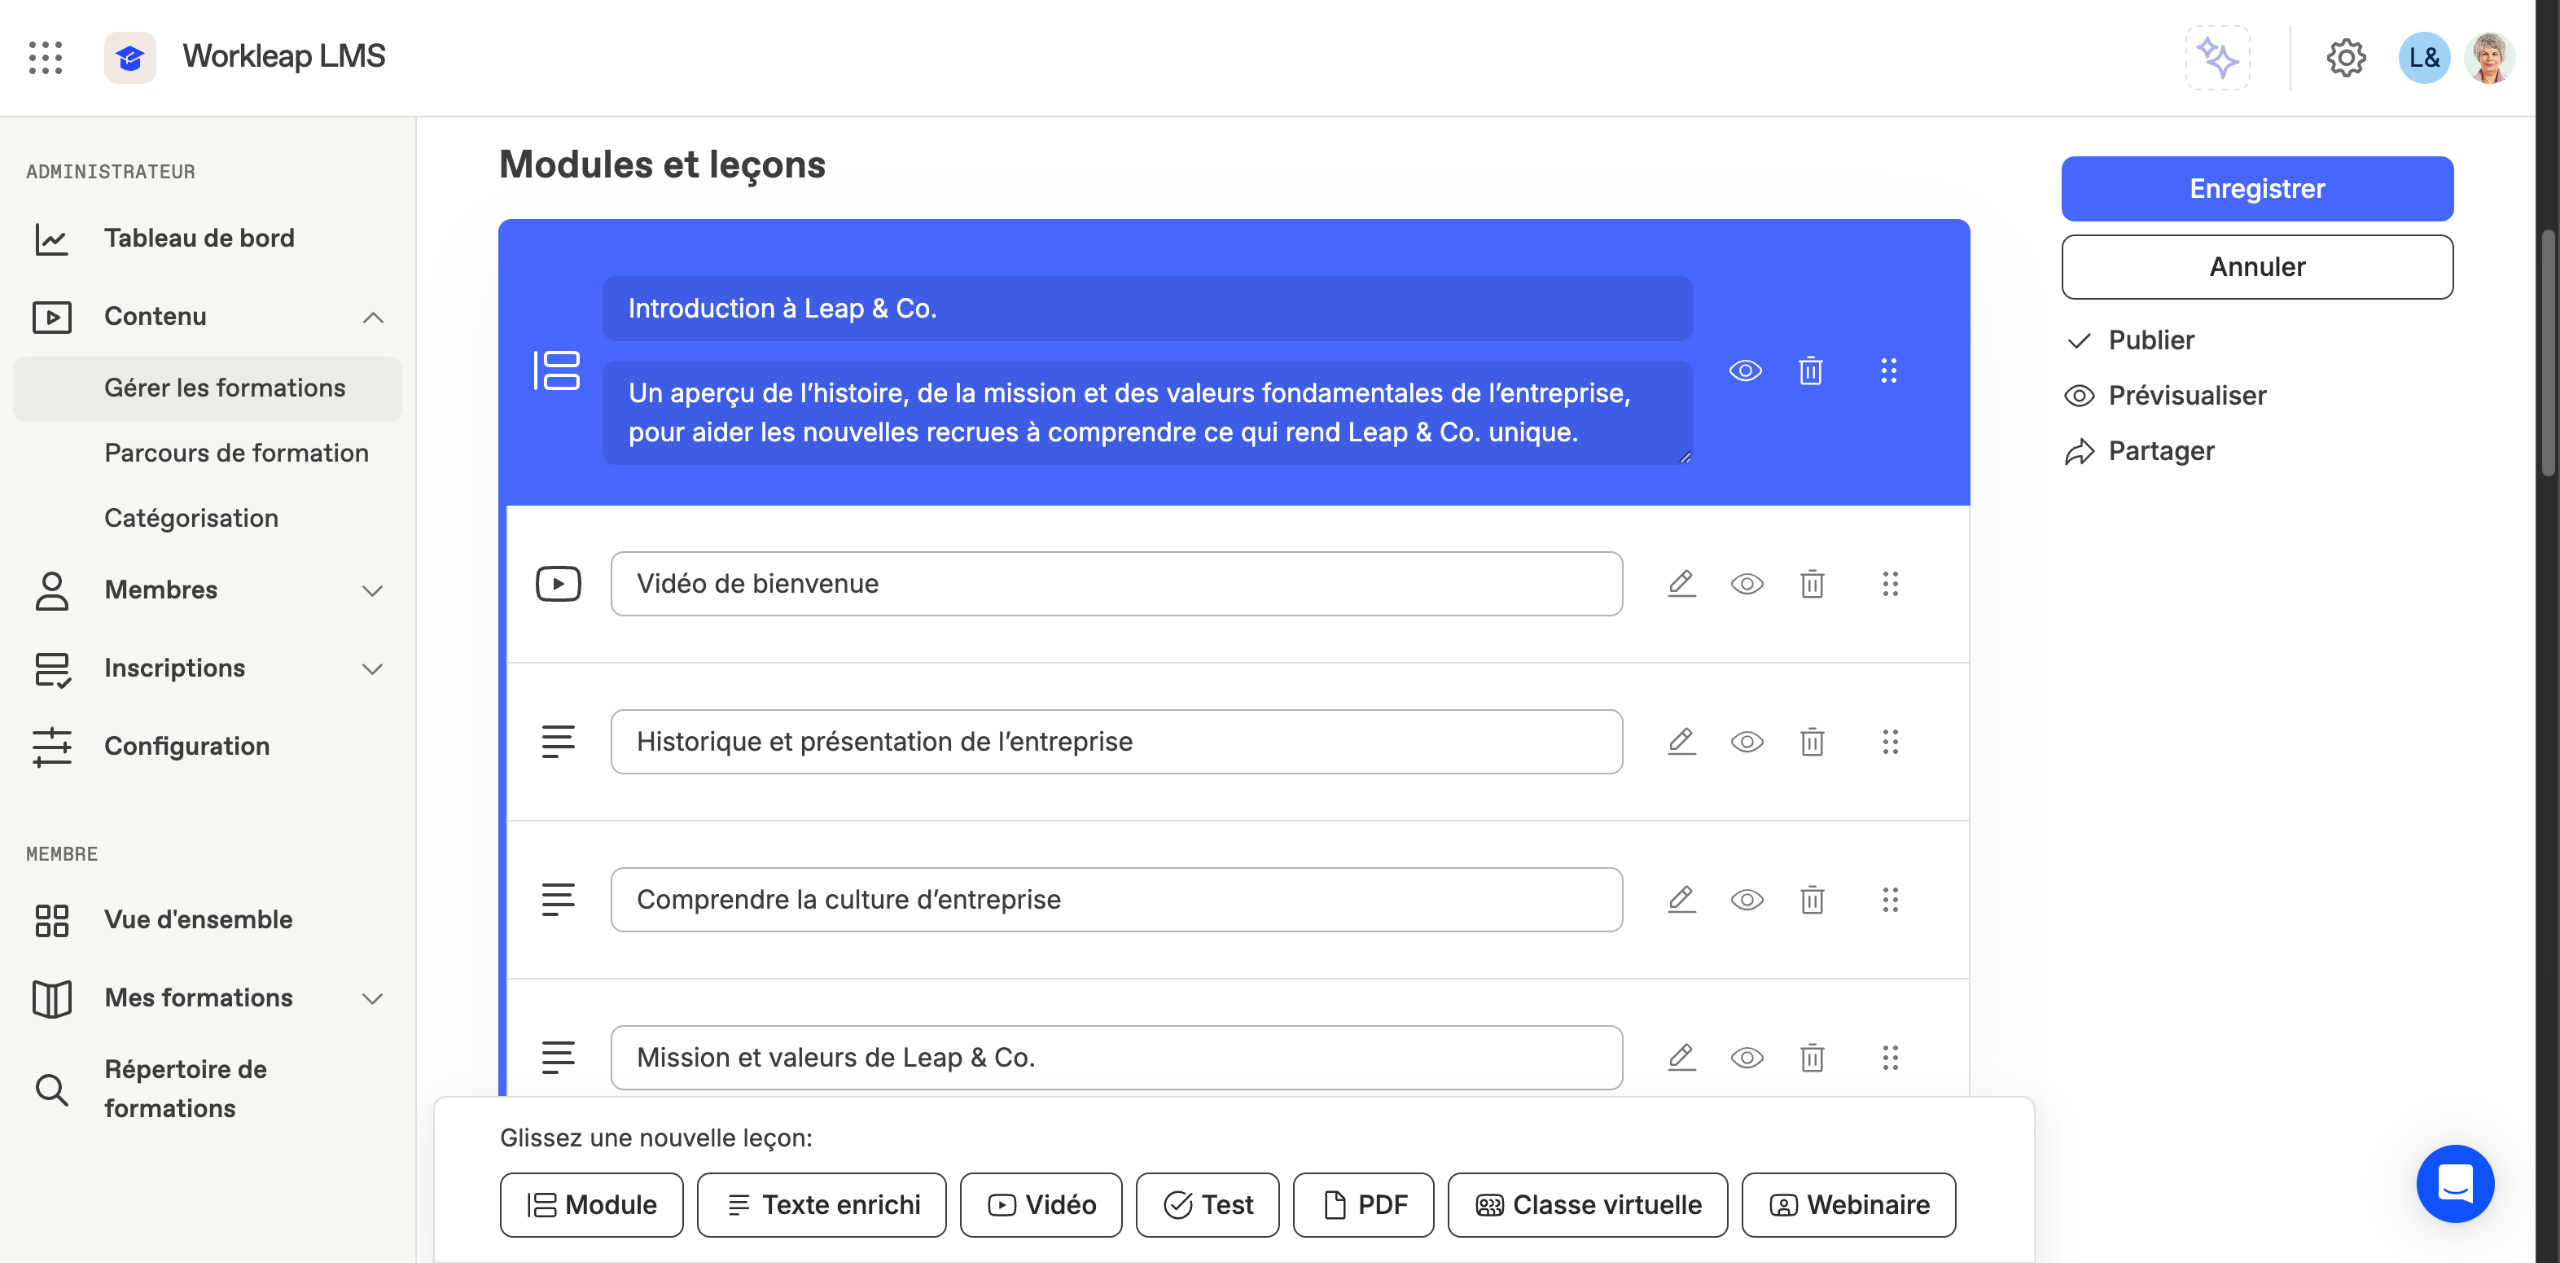Edit the Vidéo de bienvenue lesson pencil icon
The height and width of the screenshot is (1263, 2560).
click(1681, 583)
